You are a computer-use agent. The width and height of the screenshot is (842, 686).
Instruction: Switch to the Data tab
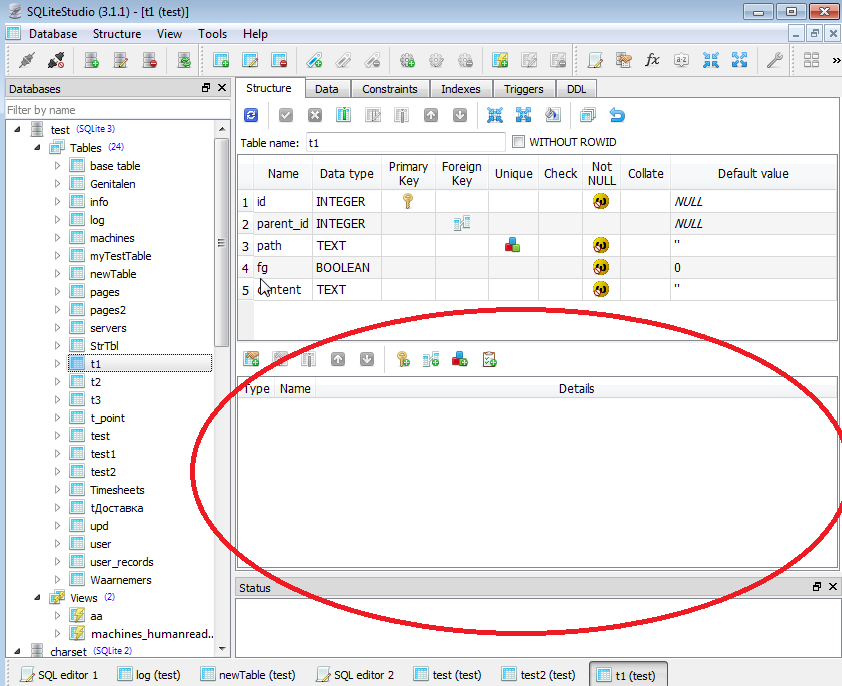[x=326, y=89]
